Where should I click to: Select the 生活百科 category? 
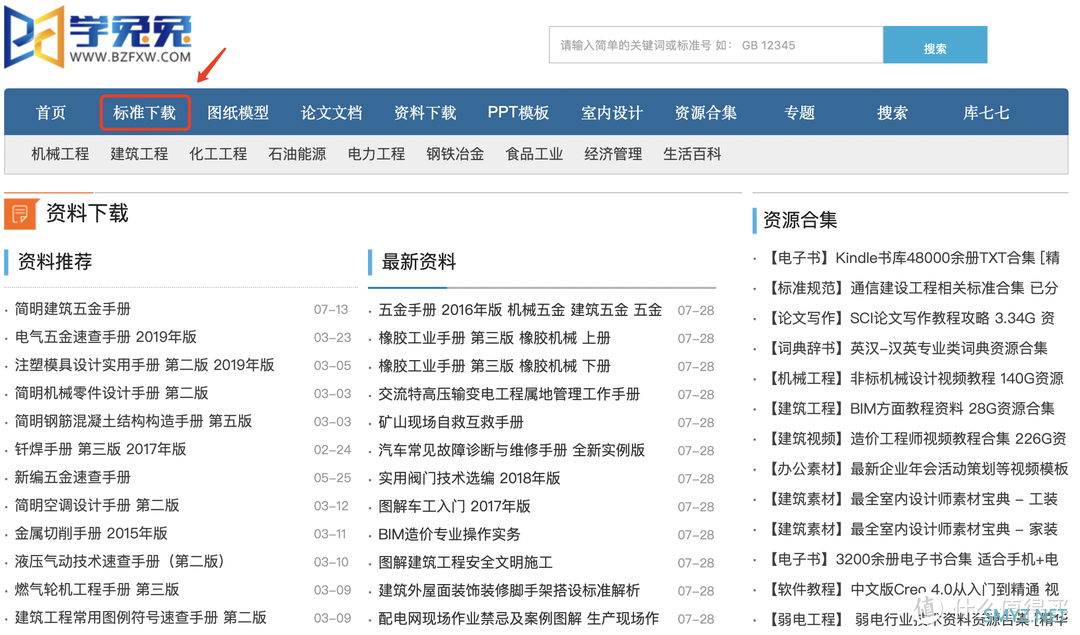click(692, 154)
